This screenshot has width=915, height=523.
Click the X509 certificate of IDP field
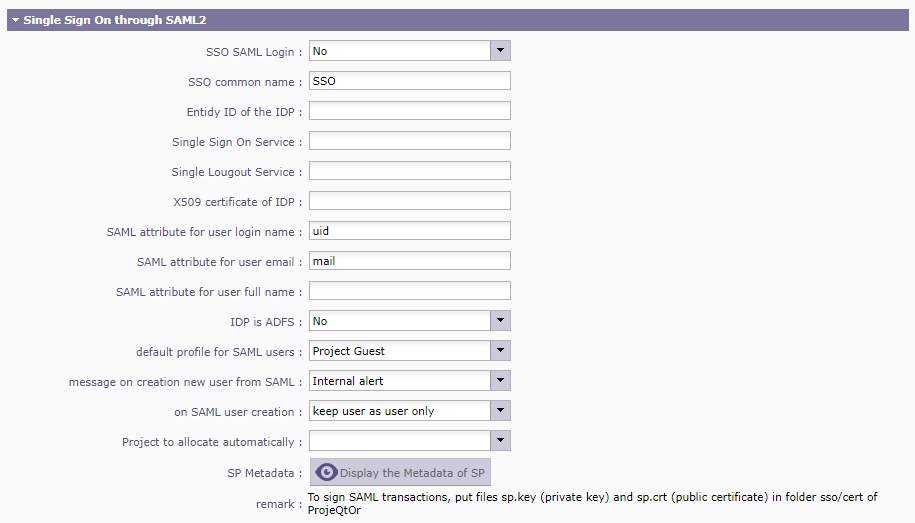click(409, 201)
